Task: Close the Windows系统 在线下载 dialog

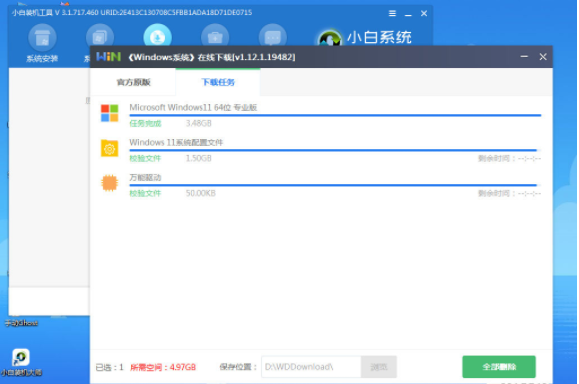Action: (x=543, y=57)
